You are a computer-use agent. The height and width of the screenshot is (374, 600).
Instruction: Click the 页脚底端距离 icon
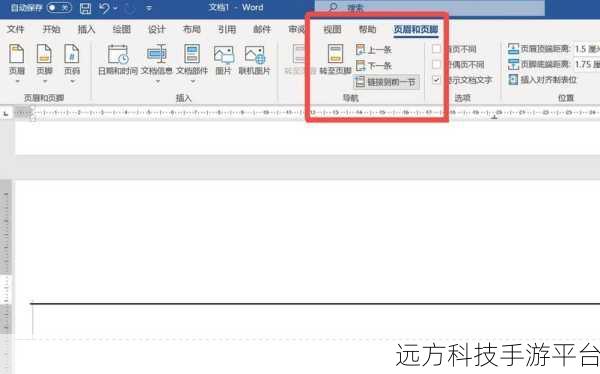tap(513, 64)
